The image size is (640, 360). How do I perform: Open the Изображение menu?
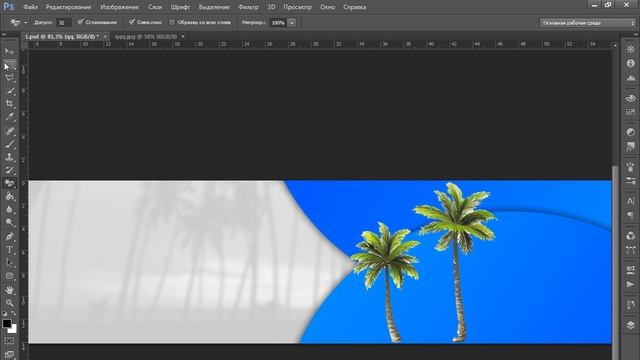click(119, 7)
